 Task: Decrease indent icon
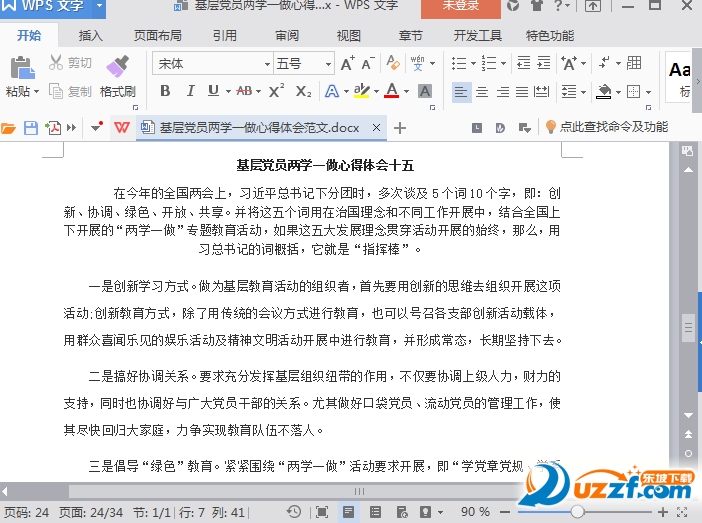(x=523, y=63)
